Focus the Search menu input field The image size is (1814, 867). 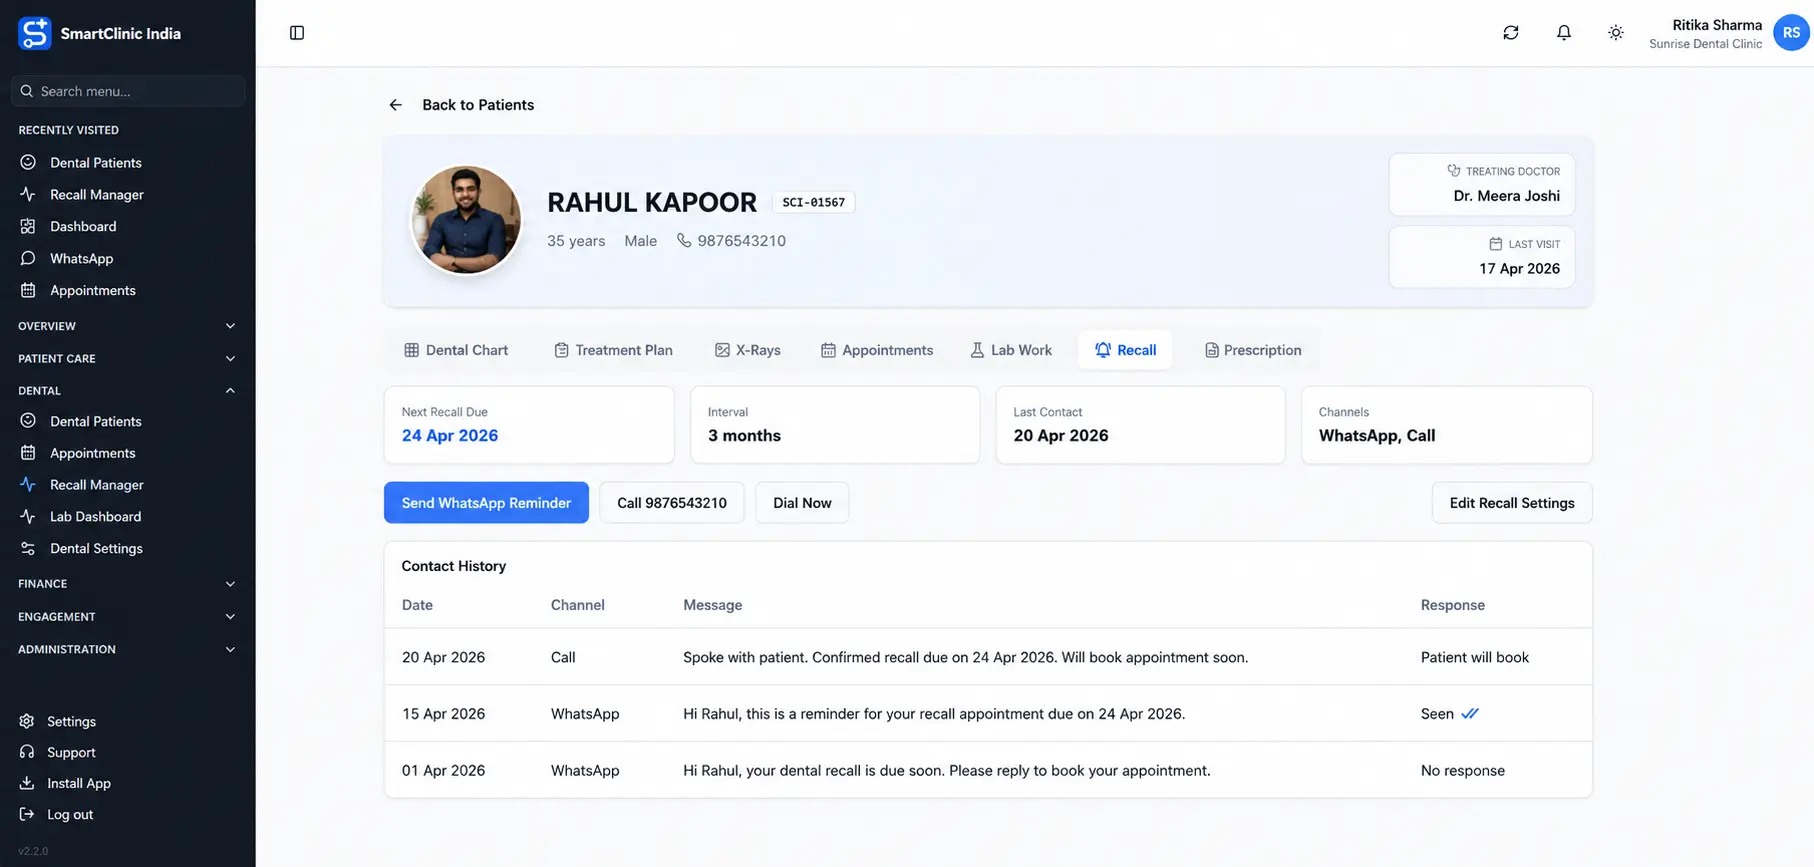point(128,91)
